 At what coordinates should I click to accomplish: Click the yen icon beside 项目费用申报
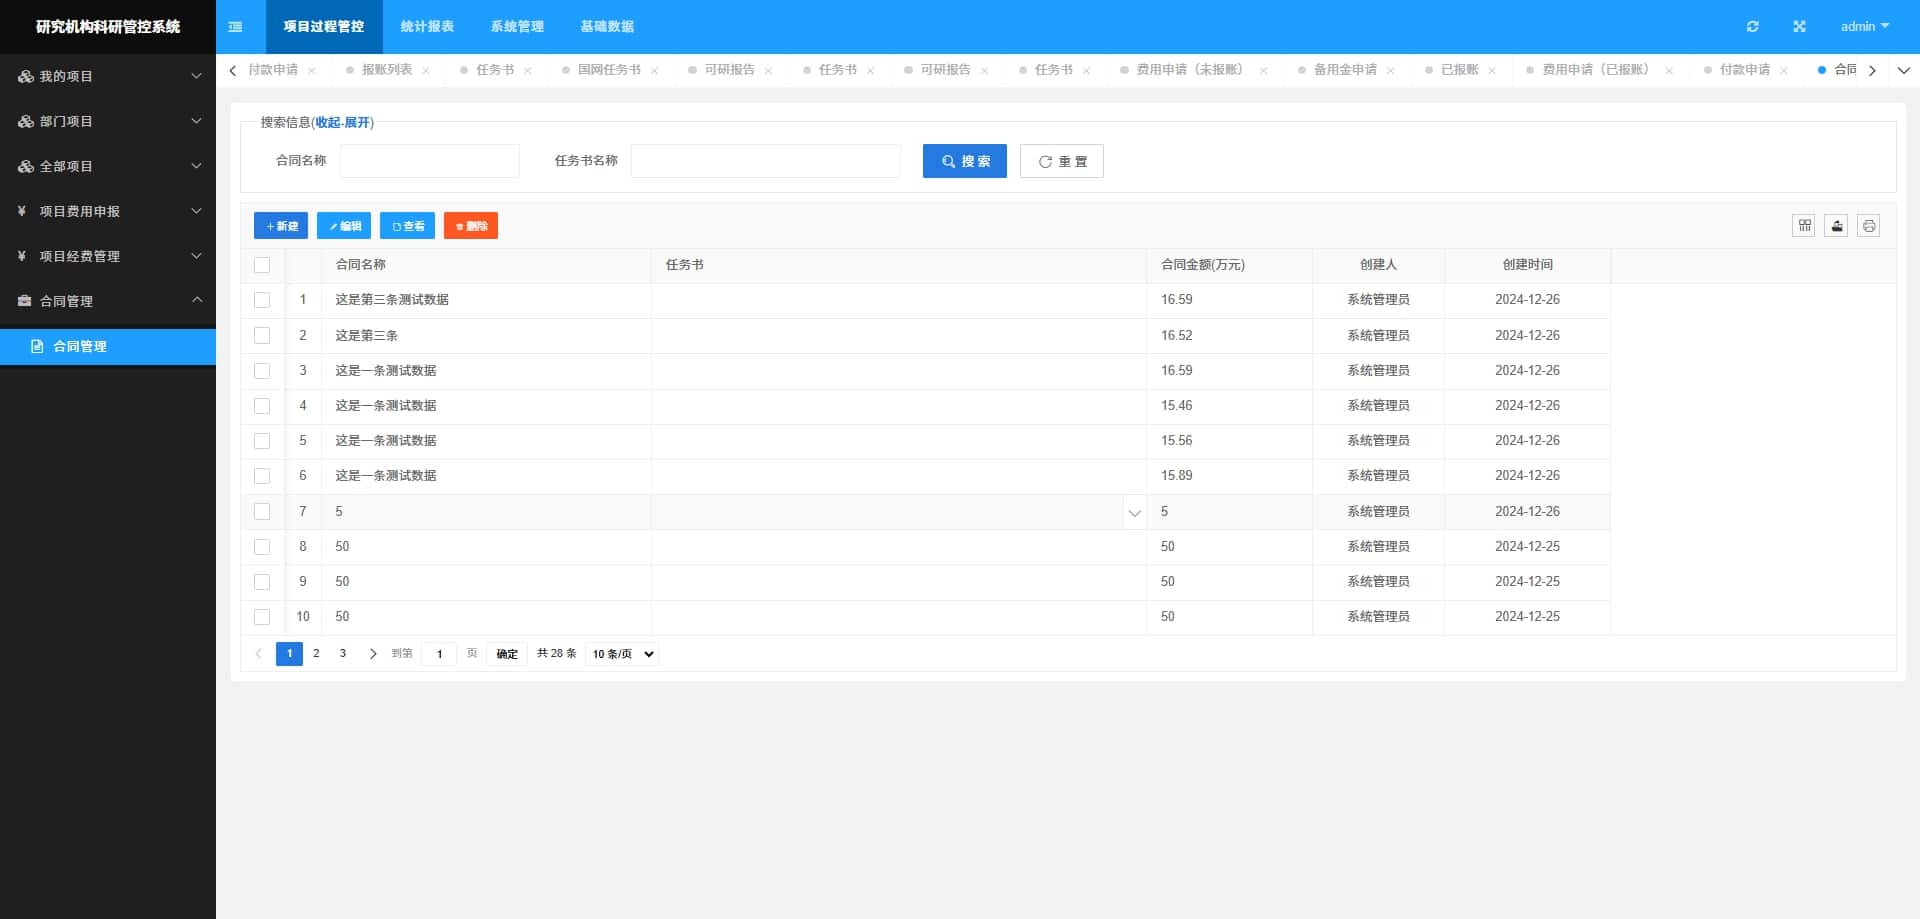[x=22, y=212]
